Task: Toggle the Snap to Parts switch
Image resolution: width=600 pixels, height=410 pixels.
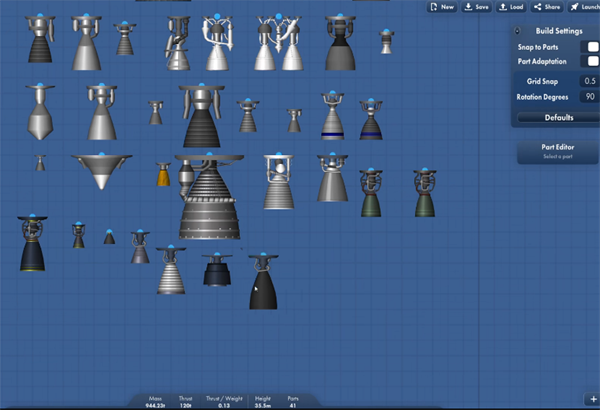Action: click(593, 47)
